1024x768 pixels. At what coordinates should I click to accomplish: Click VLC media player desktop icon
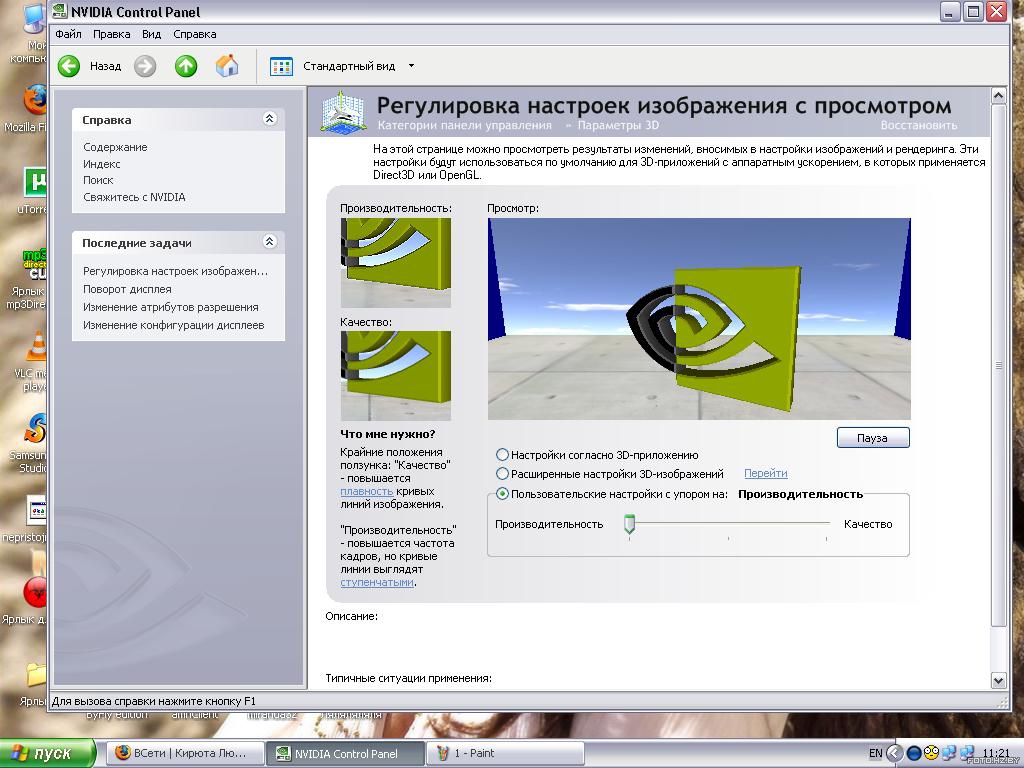pos(37,345)
